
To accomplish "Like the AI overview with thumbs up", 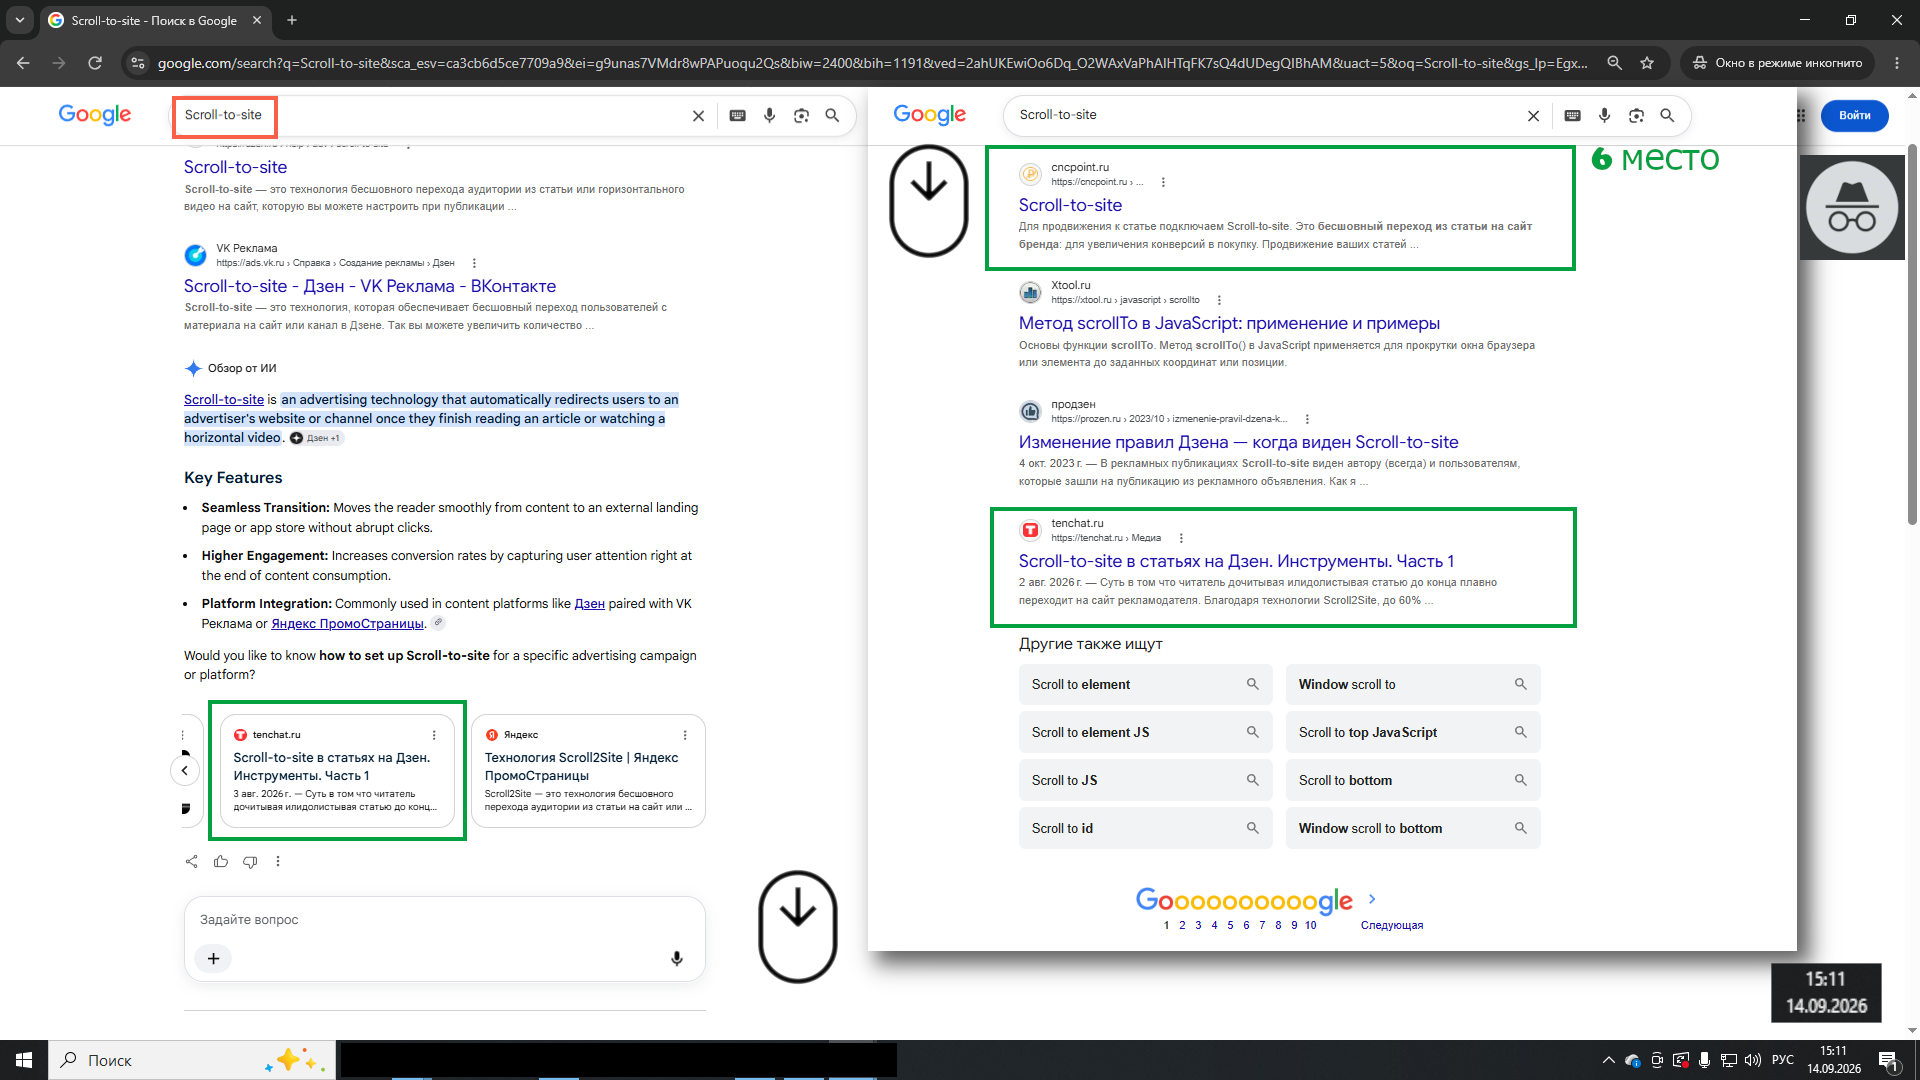I will [x=221, y=861].
